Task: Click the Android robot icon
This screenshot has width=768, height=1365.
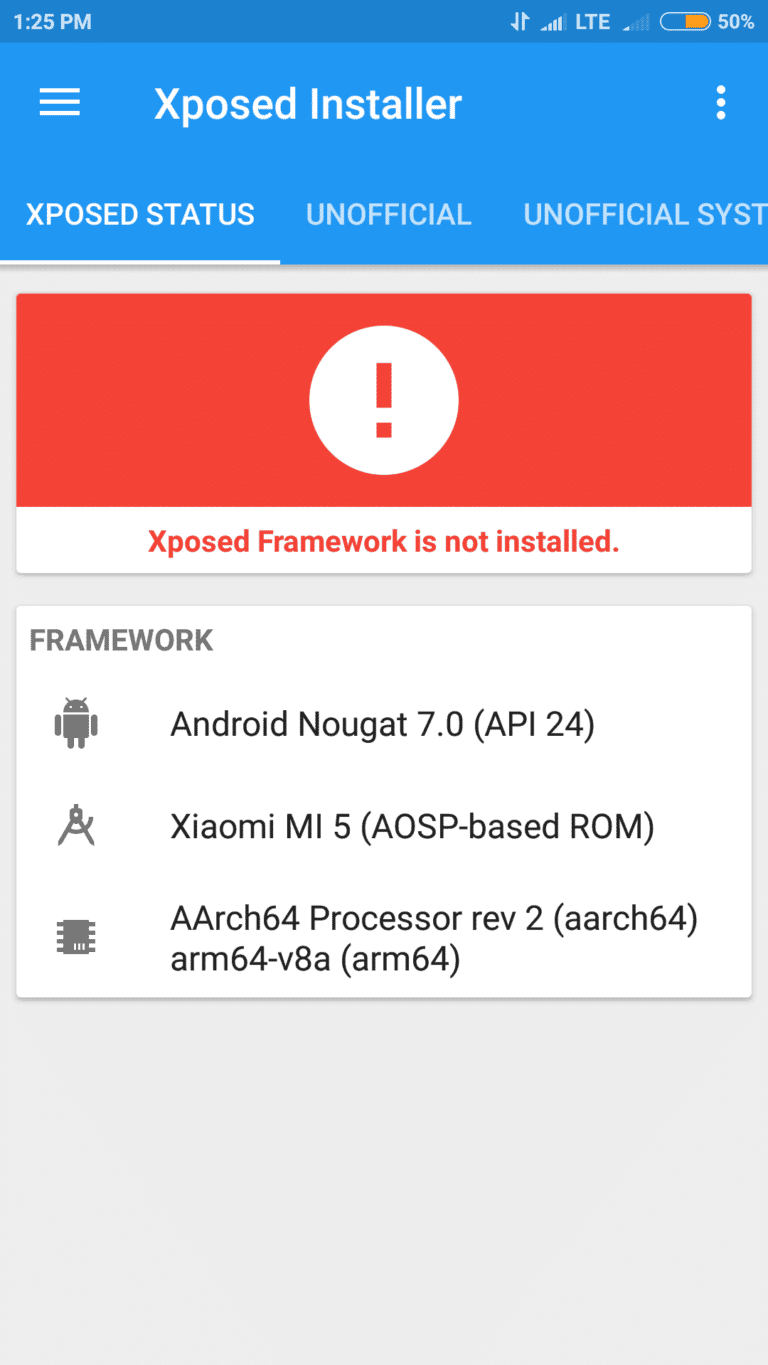Action: [77, 723]
